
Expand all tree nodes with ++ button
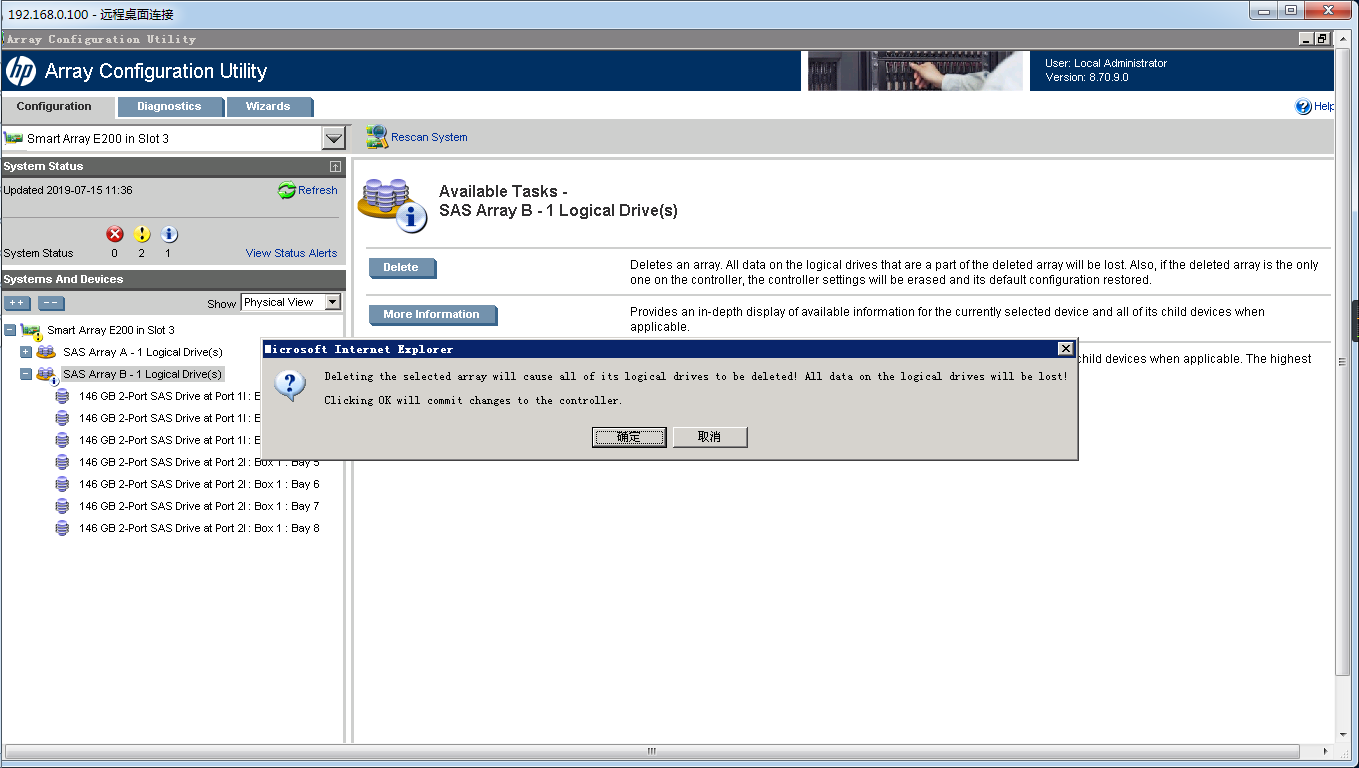click(x=18, y=303)
